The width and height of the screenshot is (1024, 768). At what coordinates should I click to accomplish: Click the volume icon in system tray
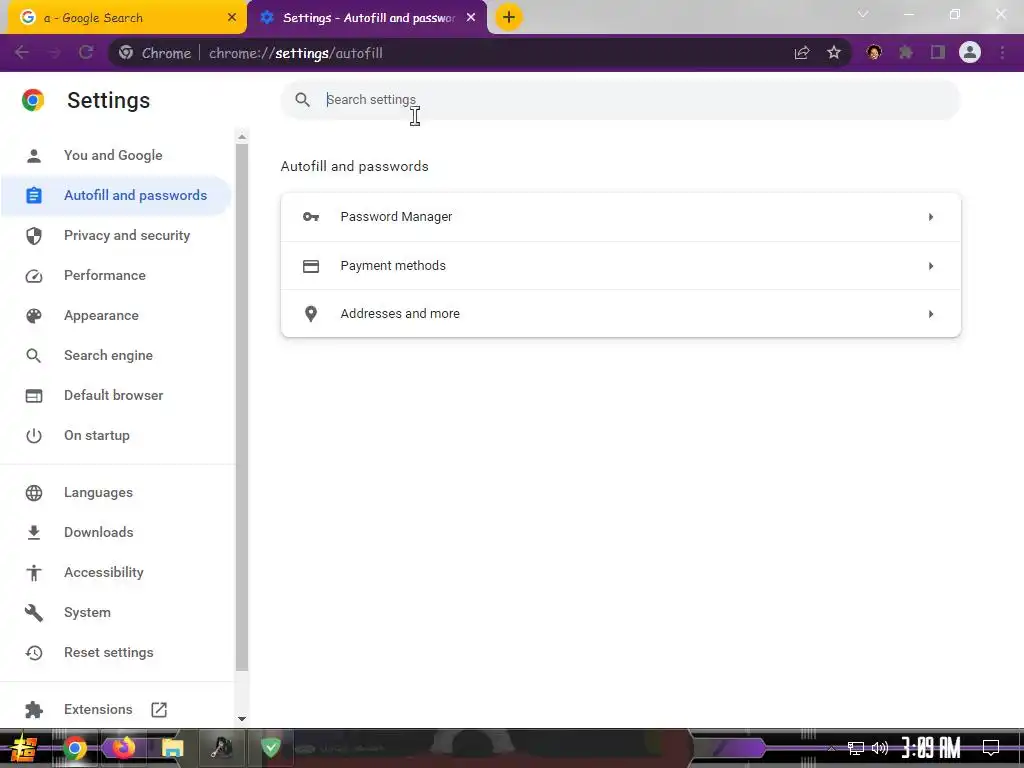coord(880,748)
